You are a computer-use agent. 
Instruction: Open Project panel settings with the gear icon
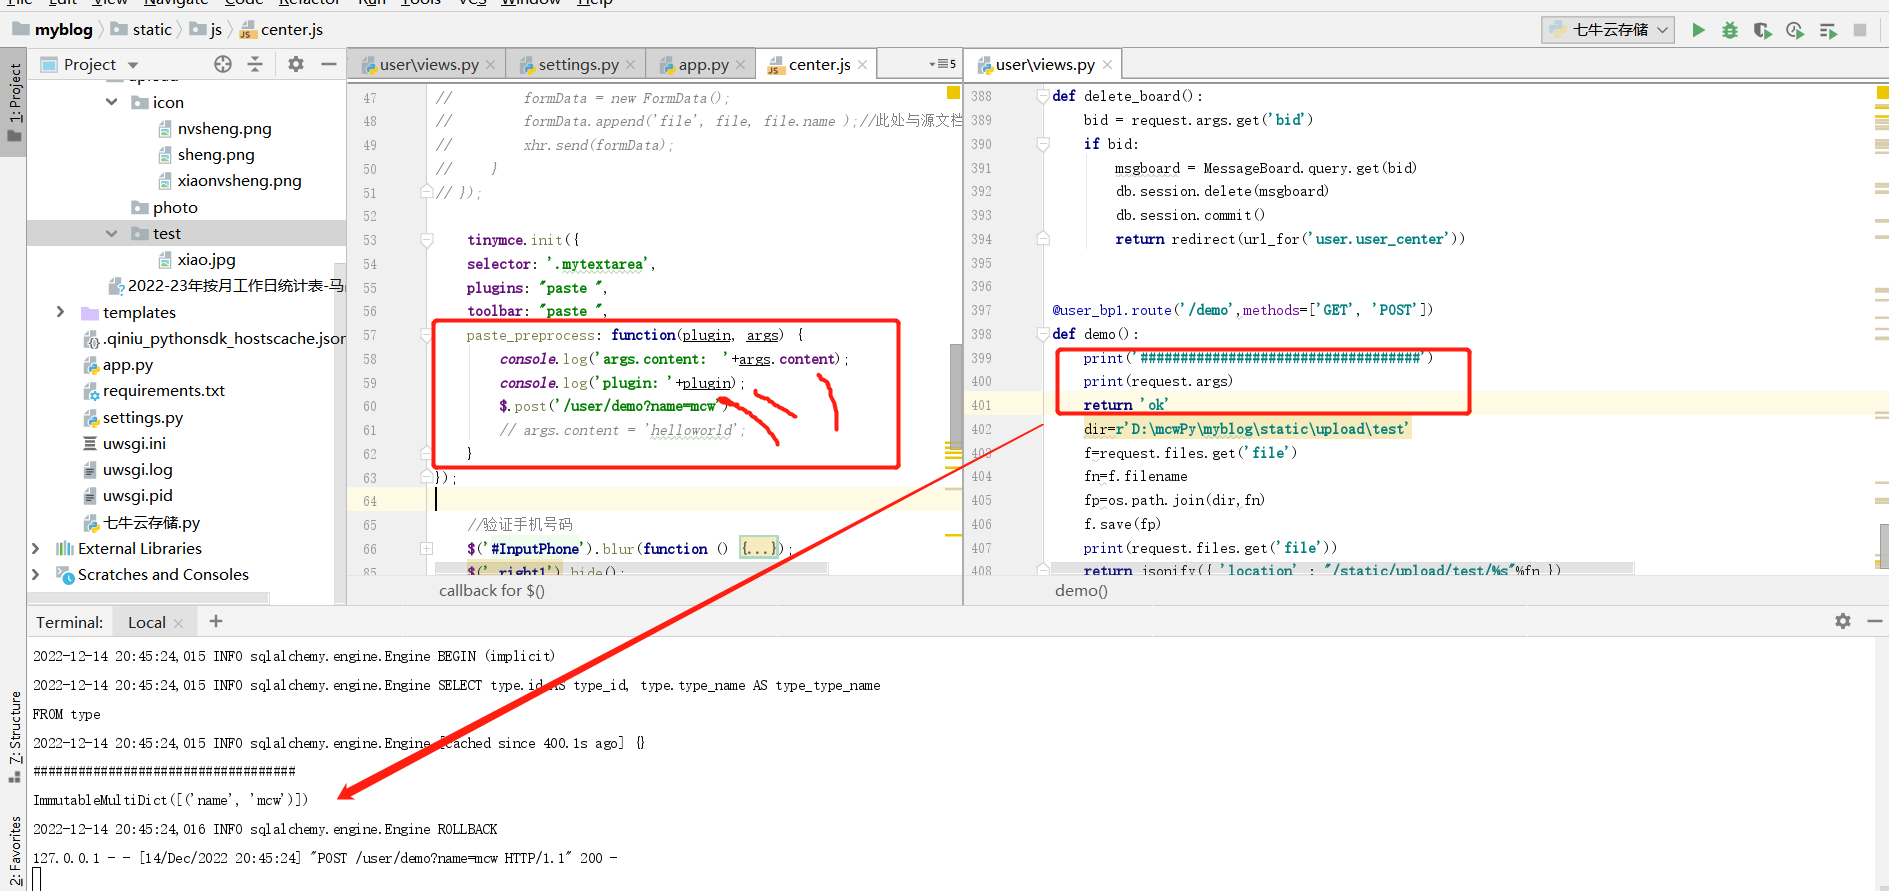(296, 64)
